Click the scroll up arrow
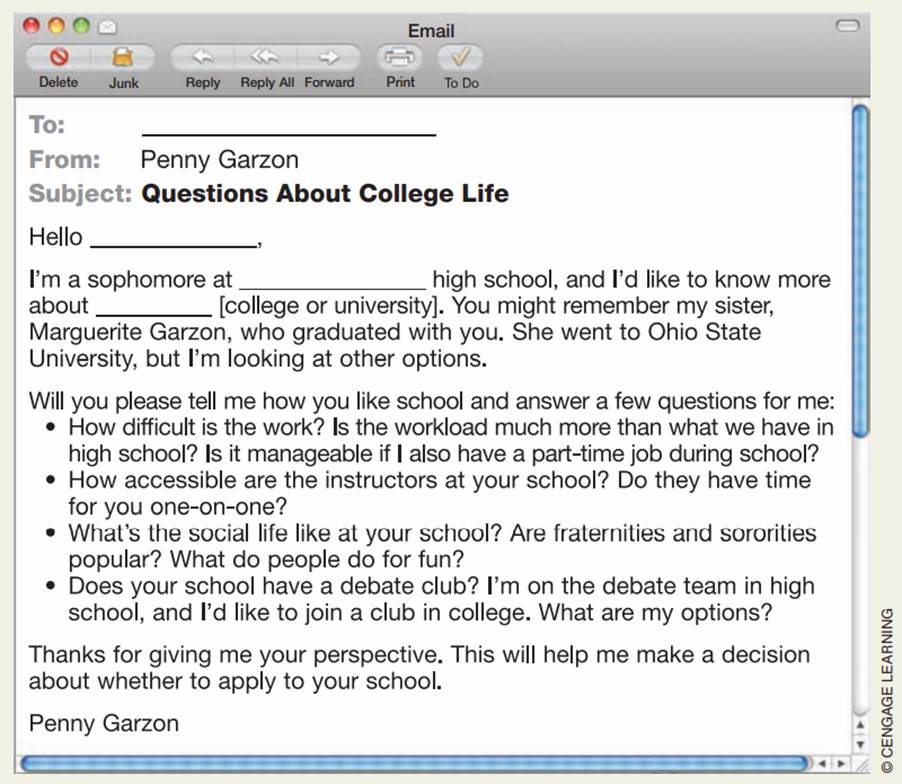The image size is (902, 784). pyautogui.click(x=859, y=724)
